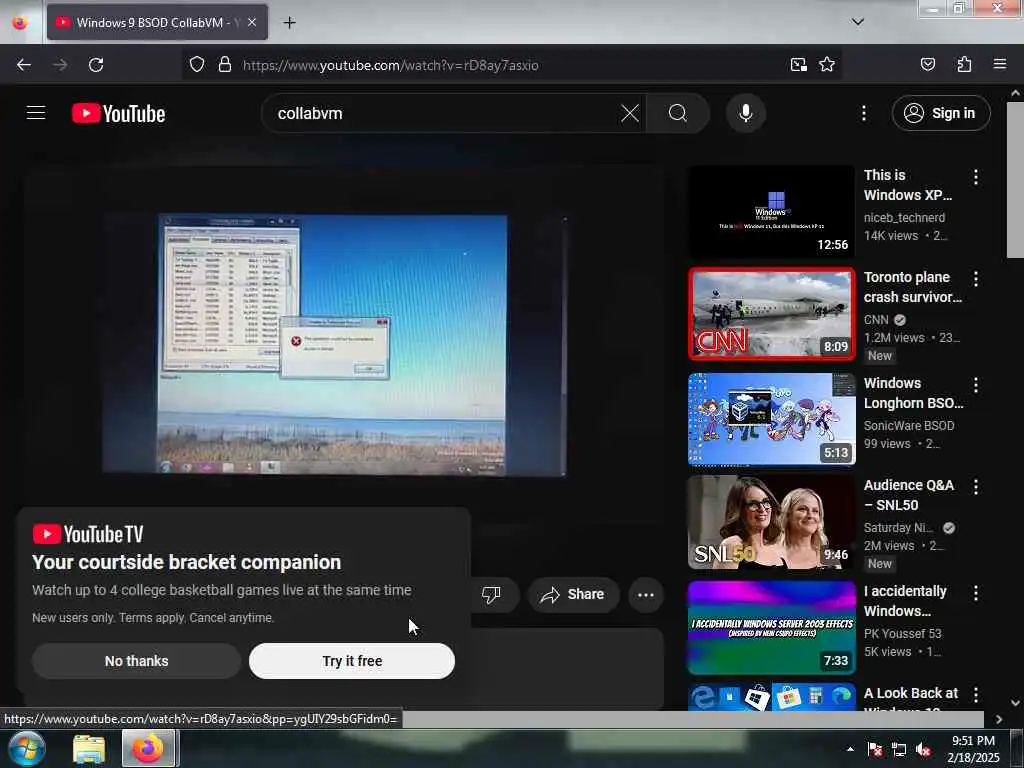Open options menu for Toronto plane crash video
Image resolution: width=1024 pixels, height=768 pixels.
pyautogui.click(x=975, y=279)
